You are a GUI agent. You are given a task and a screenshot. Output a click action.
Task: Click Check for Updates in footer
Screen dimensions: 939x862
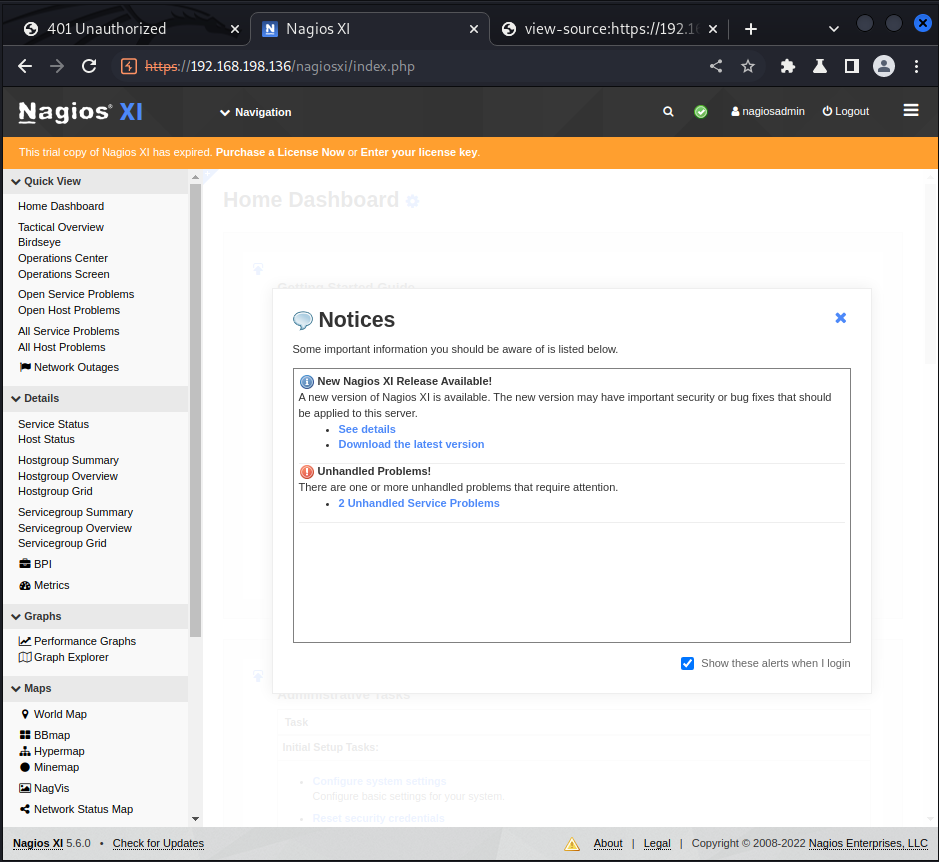point(158,843)
